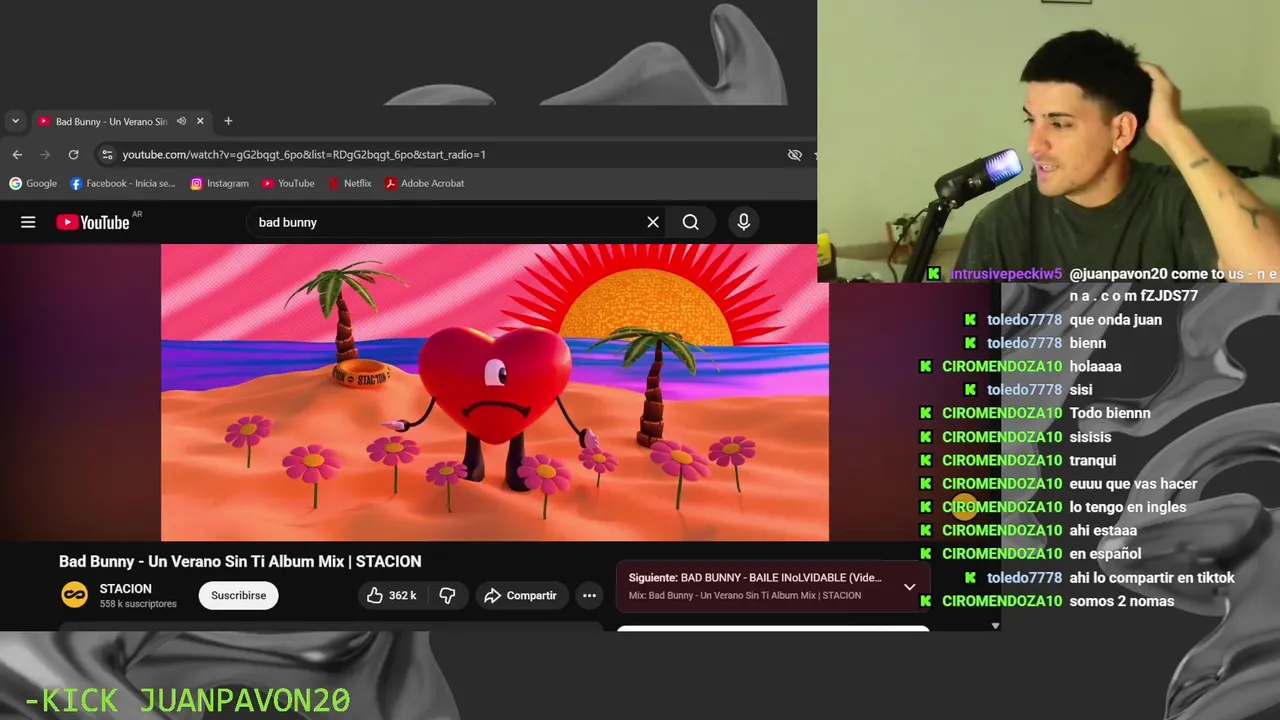The height and width of the screenshot is (720, 1280).
Task: Open the Facebook bookmark
Action: 122,183
